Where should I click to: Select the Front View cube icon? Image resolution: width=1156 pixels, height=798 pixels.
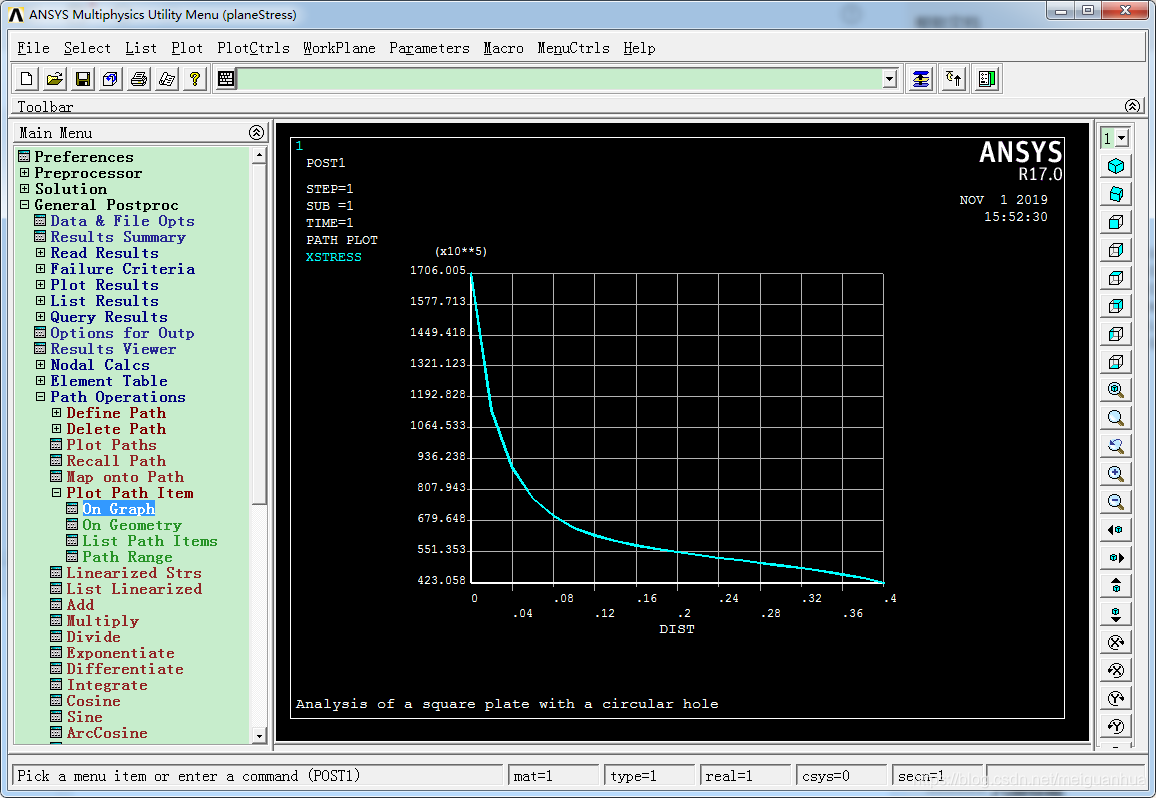coord(1116,222)
